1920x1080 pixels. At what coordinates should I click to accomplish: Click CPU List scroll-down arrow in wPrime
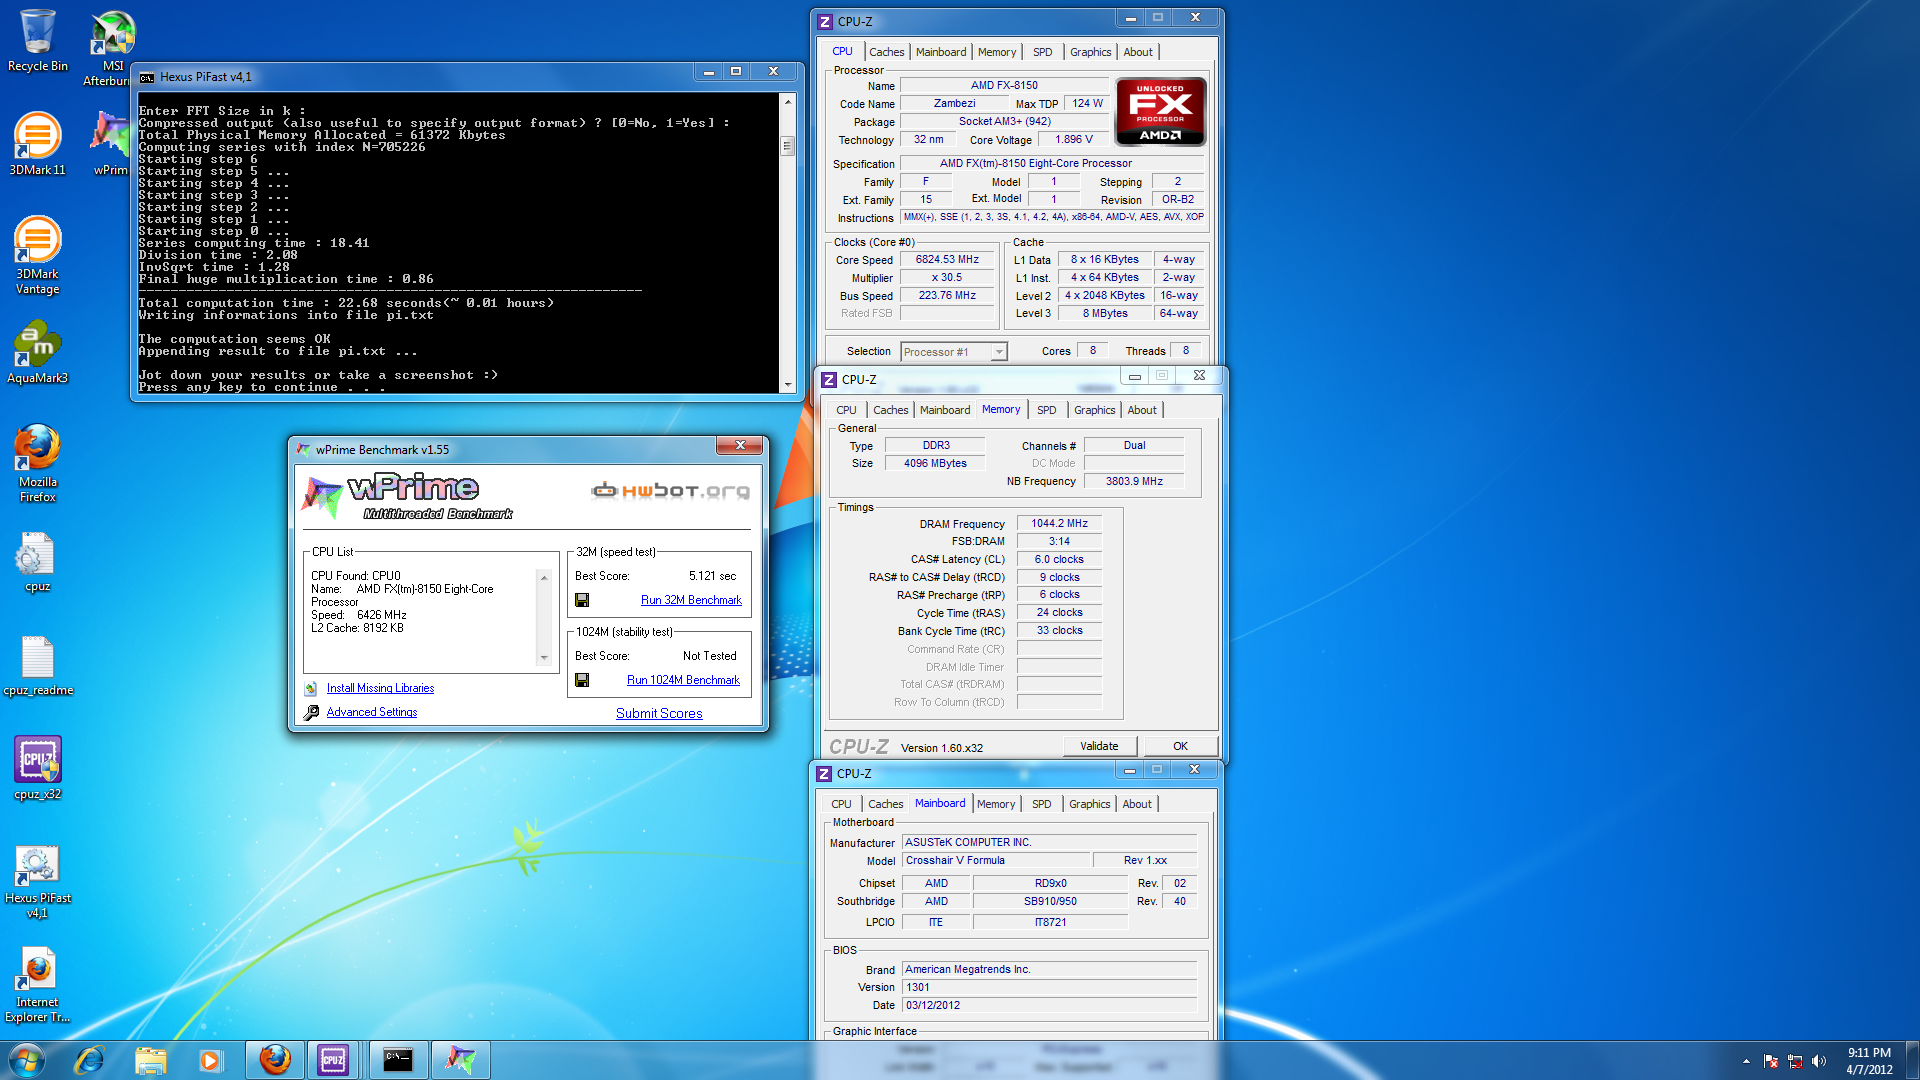coord(544,657)
